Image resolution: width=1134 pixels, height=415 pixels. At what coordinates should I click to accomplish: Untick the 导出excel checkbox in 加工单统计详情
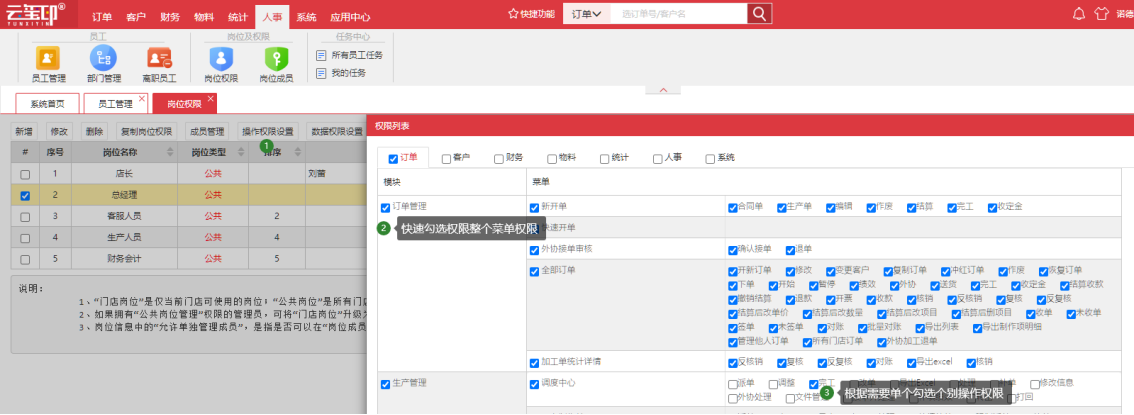coord(911,362)
